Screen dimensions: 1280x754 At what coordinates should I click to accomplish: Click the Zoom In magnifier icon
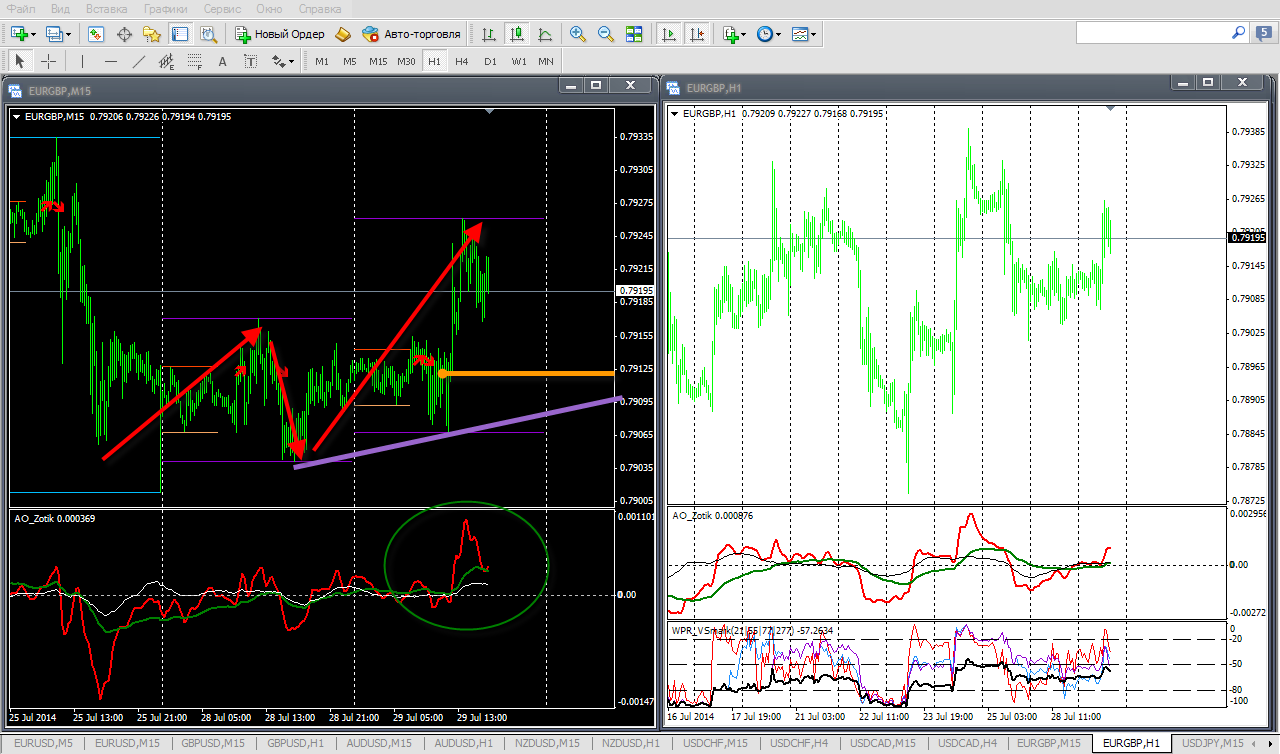[577, 34]
